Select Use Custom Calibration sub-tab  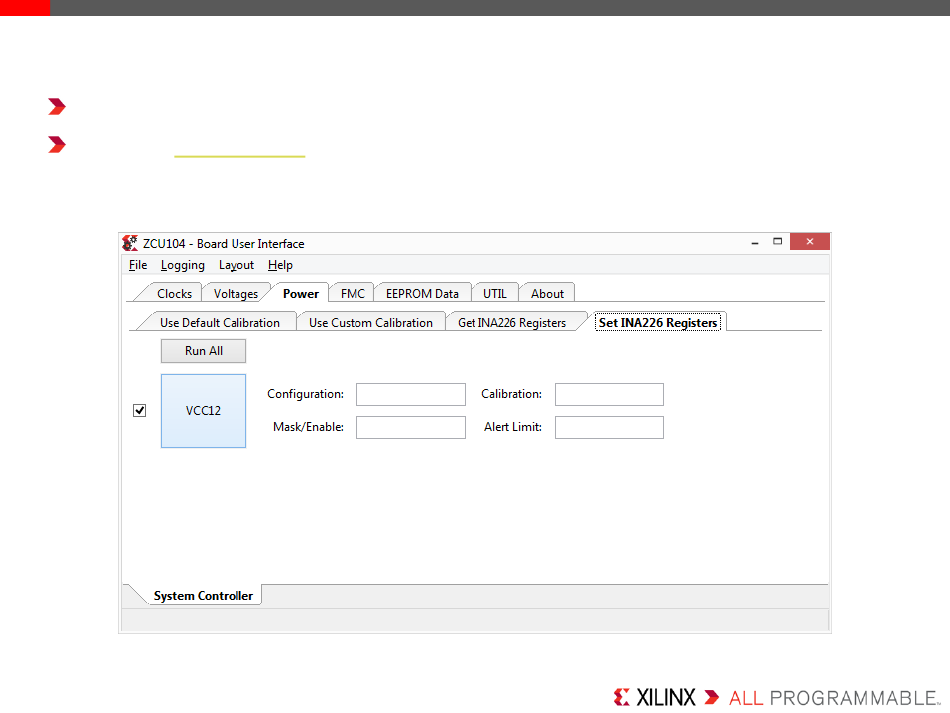click(371, 322)
